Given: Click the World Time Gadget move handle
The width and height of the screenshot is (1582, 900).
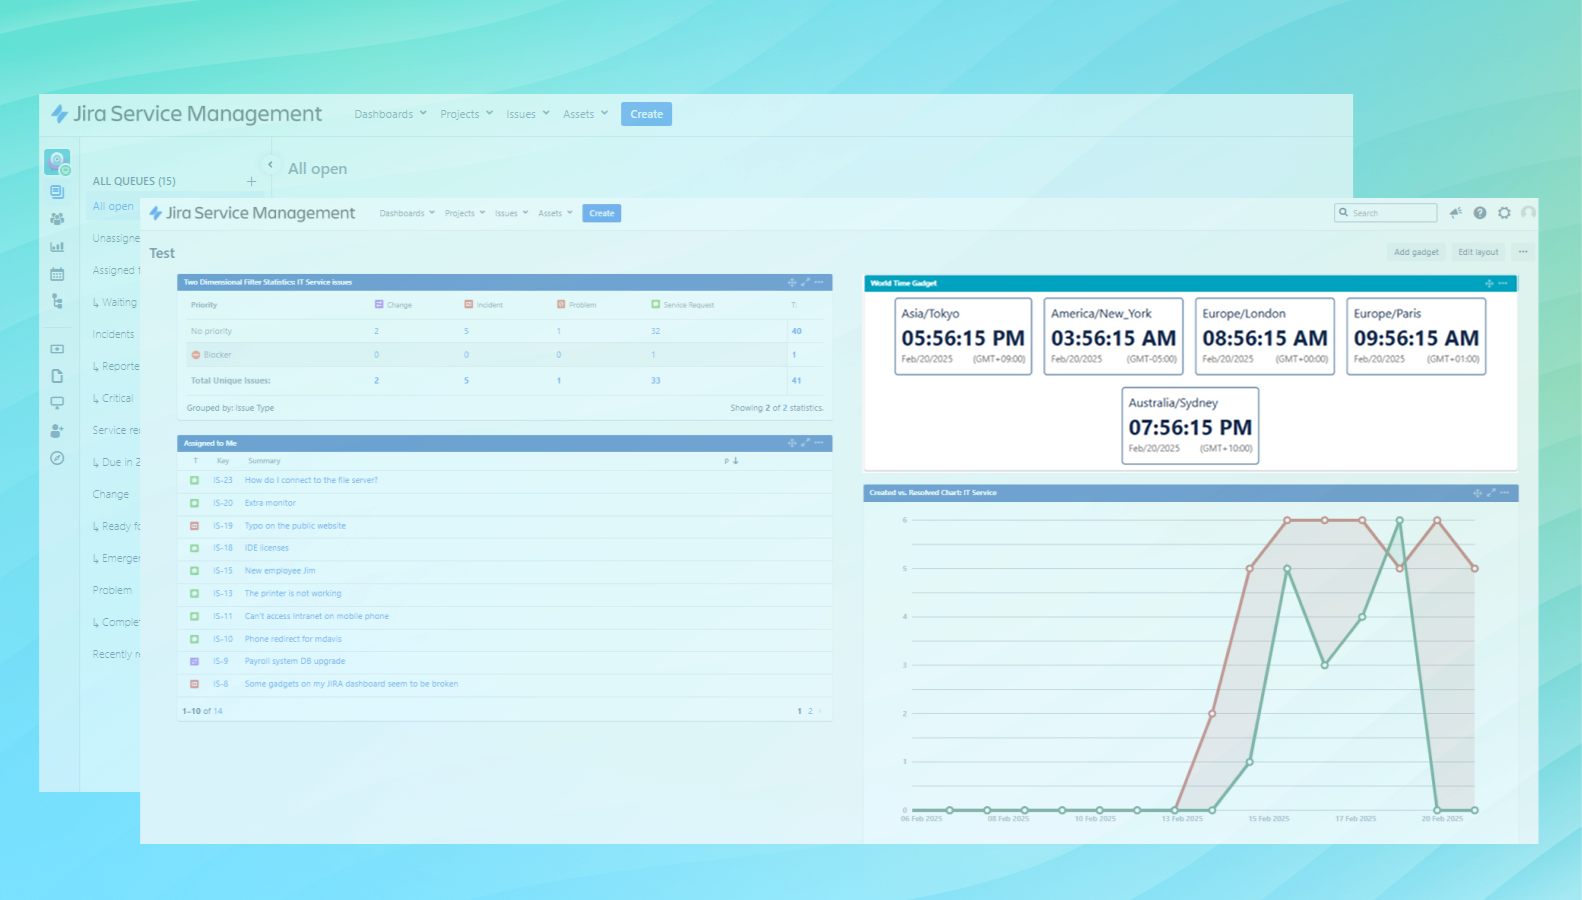Looking at the screenshot, I should tap(1489, 284).
